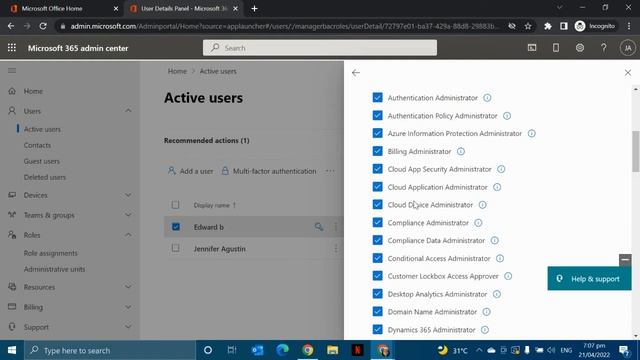Close the user details panel

[x=628, y=73]
